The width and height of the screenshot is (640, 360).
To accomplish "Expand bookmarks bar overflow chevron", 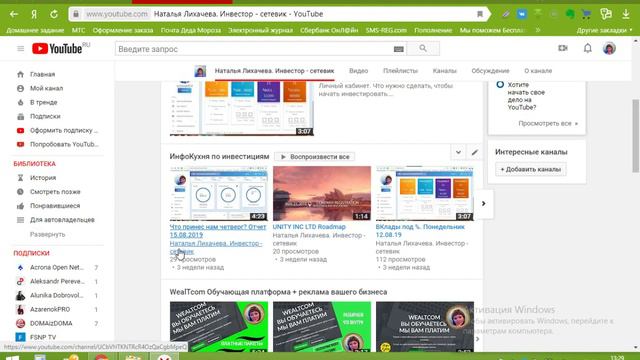I will (538, 30).
